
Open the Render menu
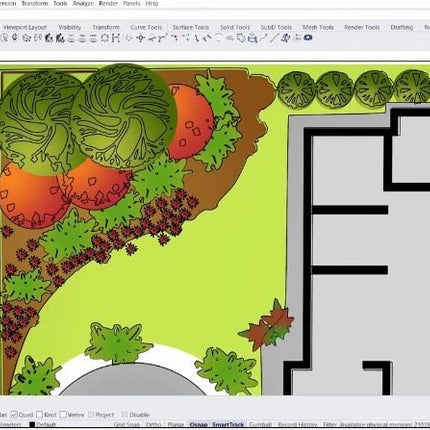click(108, 4)
